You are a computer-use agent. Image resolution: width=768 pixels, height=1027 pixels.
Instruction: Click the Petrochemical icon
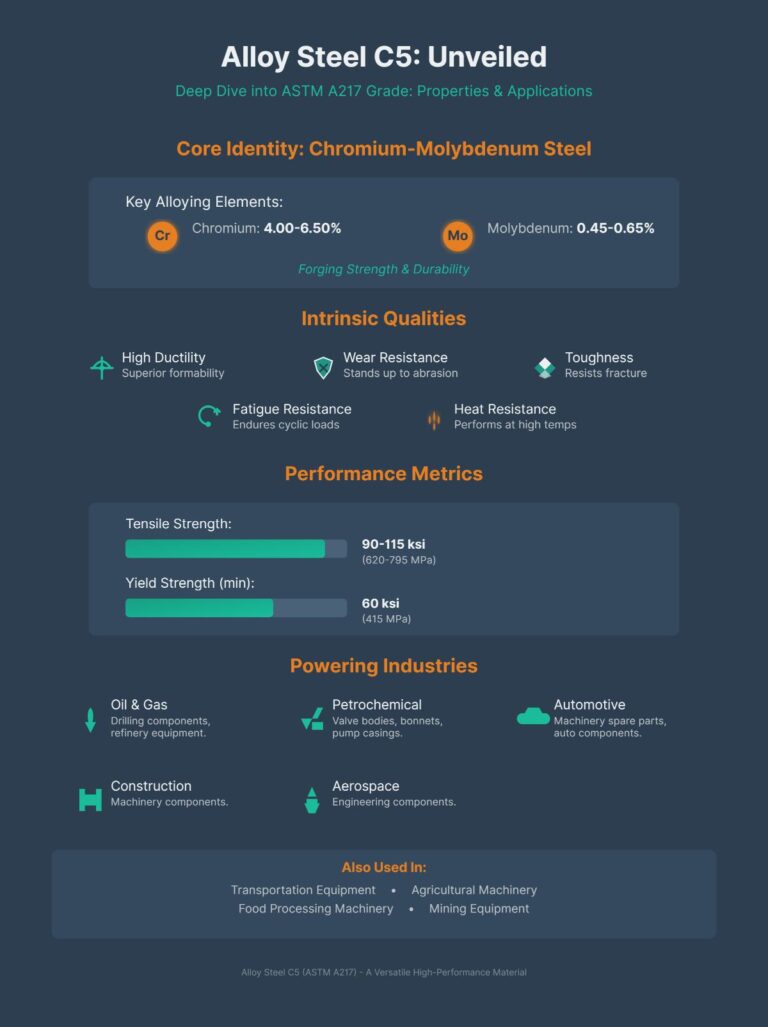[x=311, y=719]
